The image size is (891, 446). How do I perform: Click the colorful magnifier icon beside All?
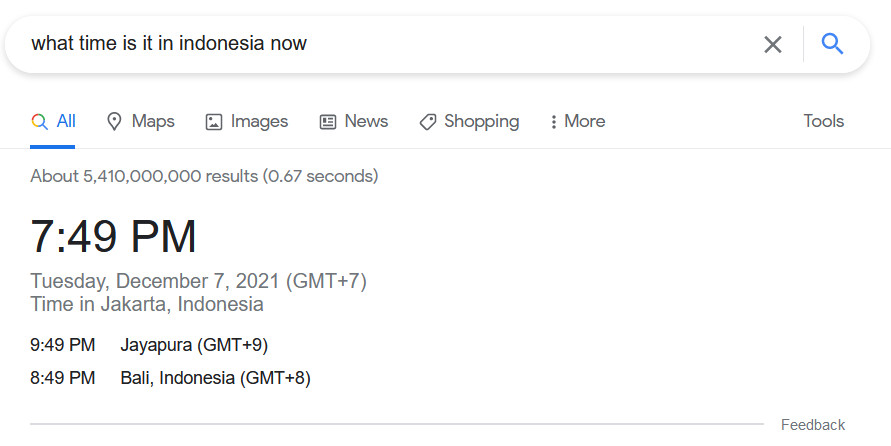click(x=39, y=121)
